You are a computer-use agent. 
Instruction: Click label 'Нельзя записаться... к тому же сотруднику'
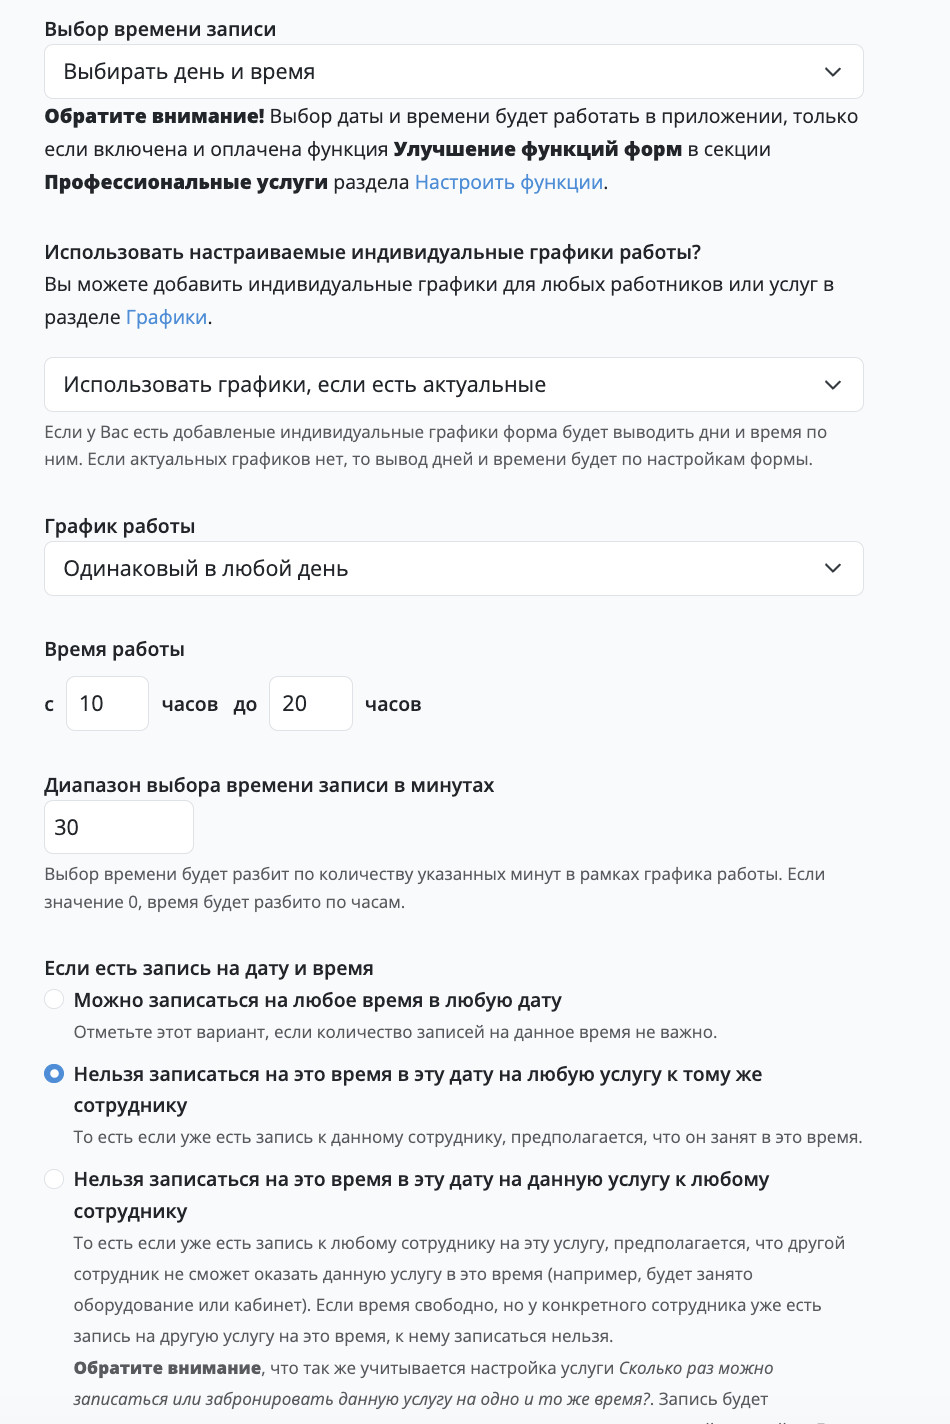click(x=418, y=1090)
